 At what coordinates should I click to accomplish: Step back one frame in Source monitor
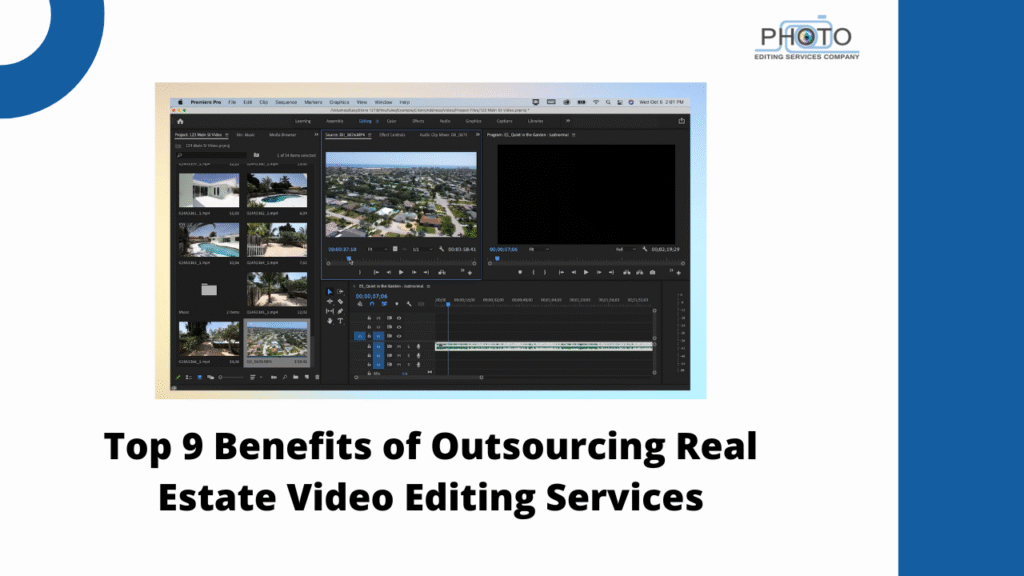(x=389, y=272)
